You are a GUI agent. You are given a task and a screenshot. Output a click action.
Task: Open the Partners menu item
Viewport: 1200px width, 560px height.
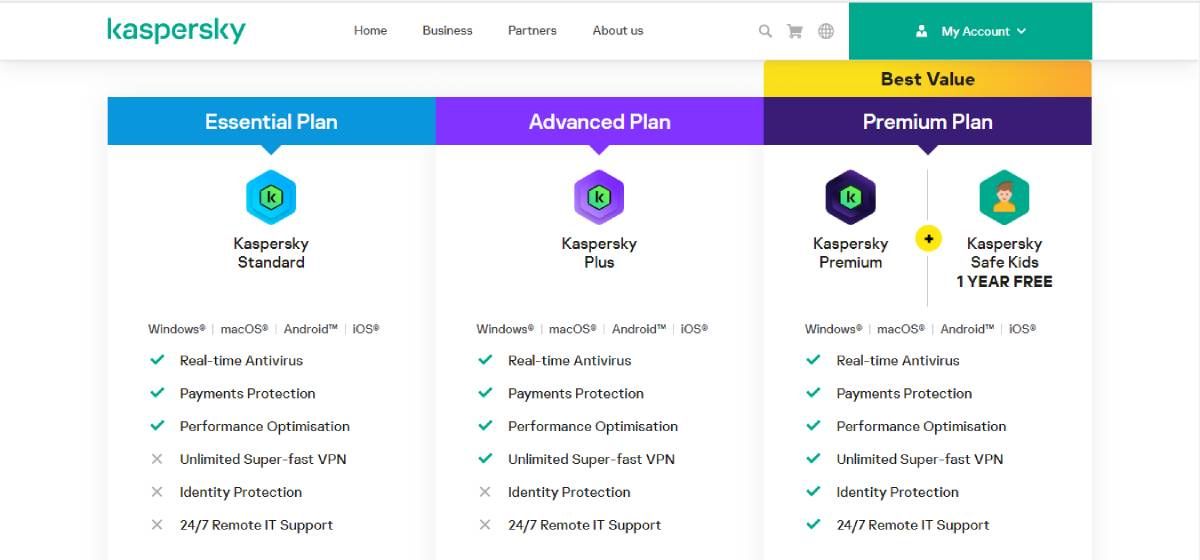pyautogui.click(x=532, y=30)
